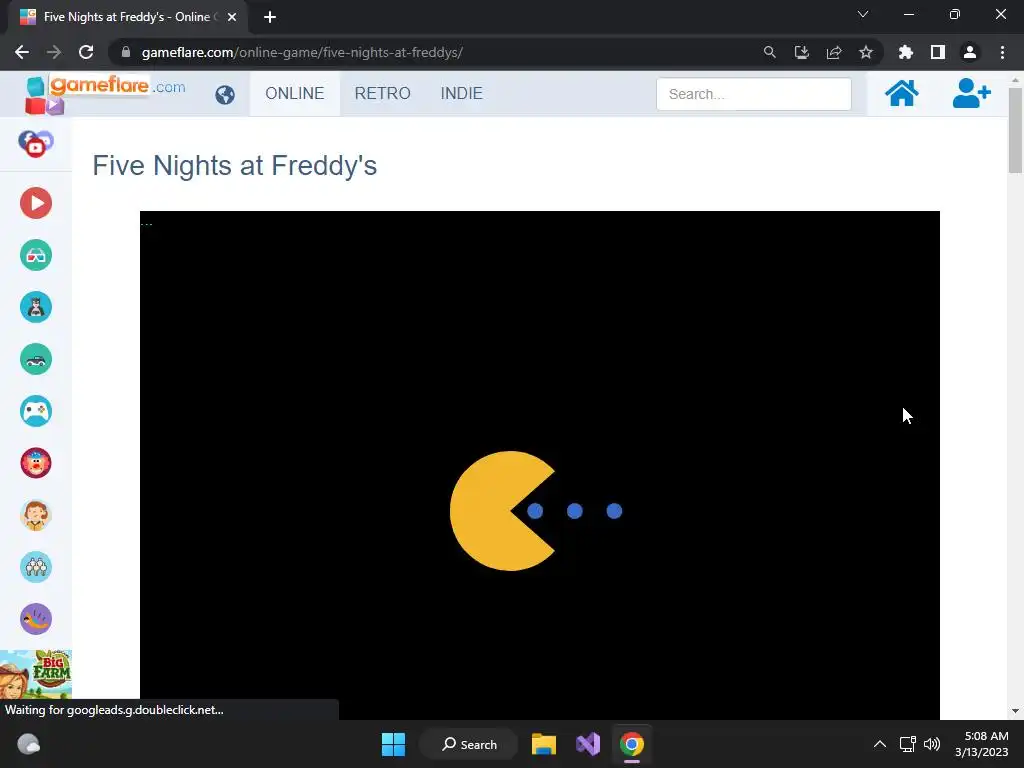Open the social media icon in sidebar
This screenshot has height=768, width=1024.
[x=35, y=144]
